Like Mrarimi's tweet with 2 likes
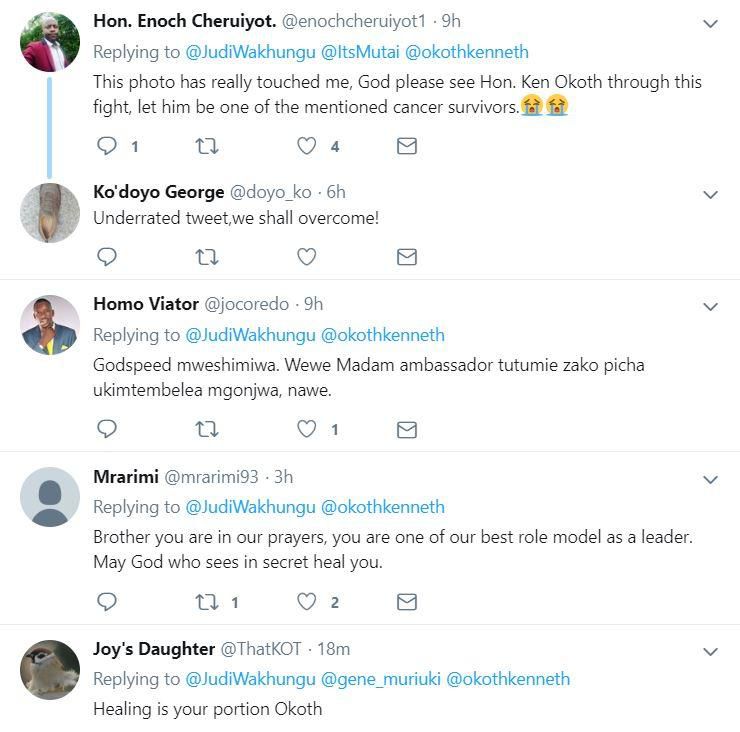This screenshot has width=740, height=732. coord(307,601)
